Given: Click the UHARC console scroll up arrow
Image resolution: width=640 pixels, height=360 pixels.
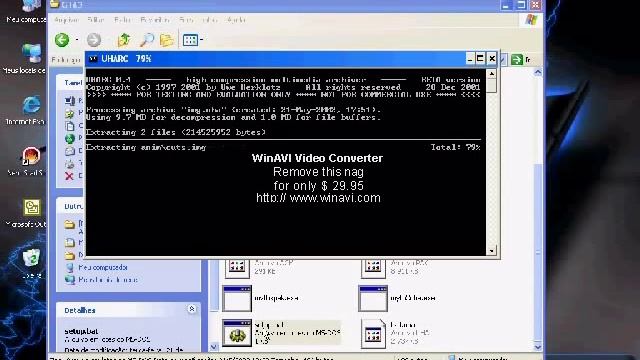Looking at the screenshot, I should (492, 73).
